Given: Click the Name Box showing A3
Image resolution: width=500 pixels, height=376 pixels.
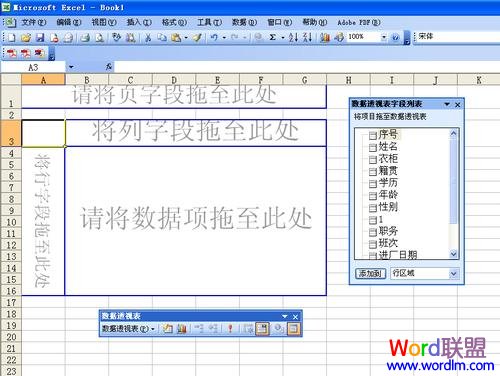Looking at the screenshot, I should (33, 67).
